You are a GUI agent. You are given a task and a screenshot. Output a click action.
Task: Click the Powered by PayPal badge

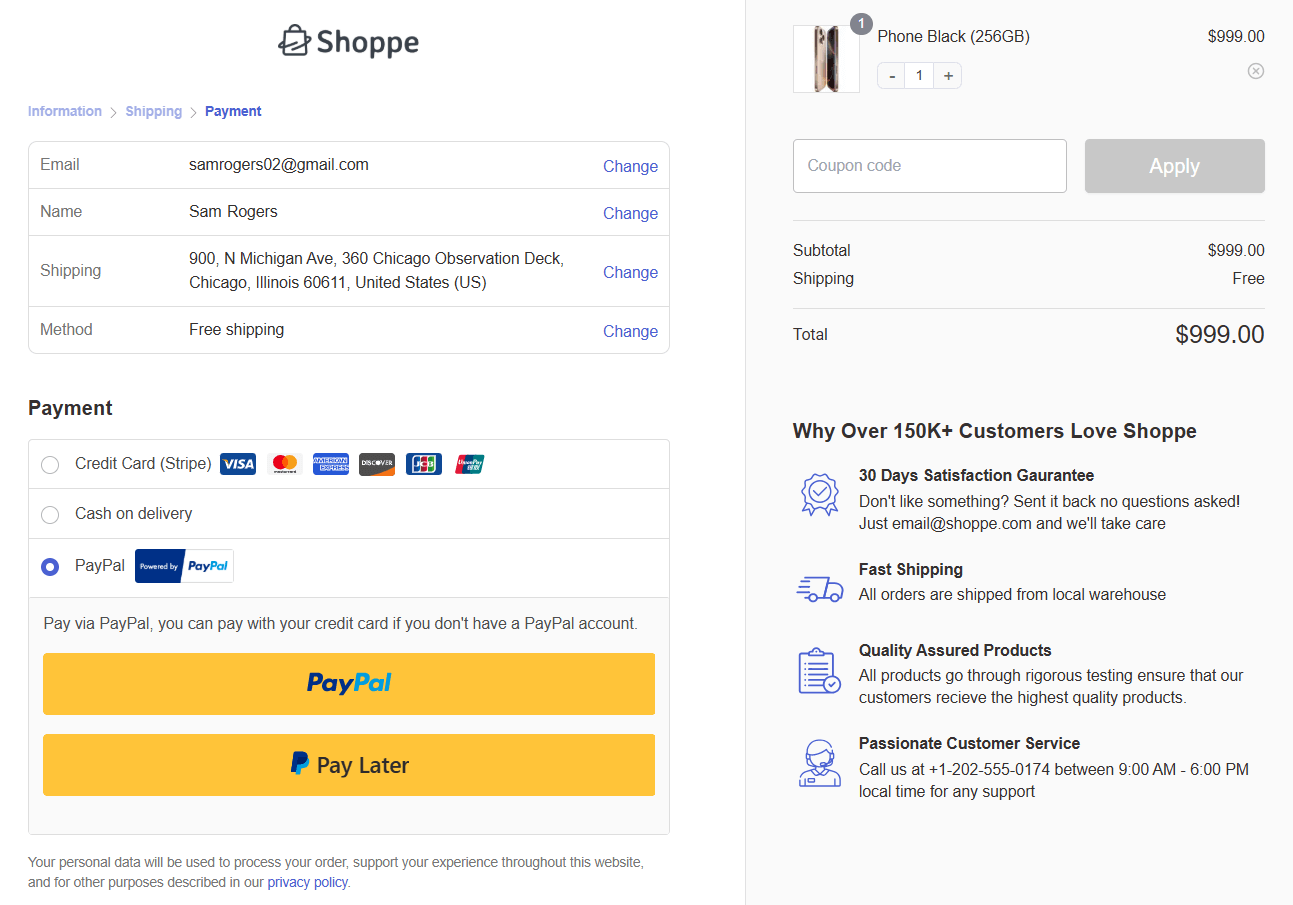(184, 565)
